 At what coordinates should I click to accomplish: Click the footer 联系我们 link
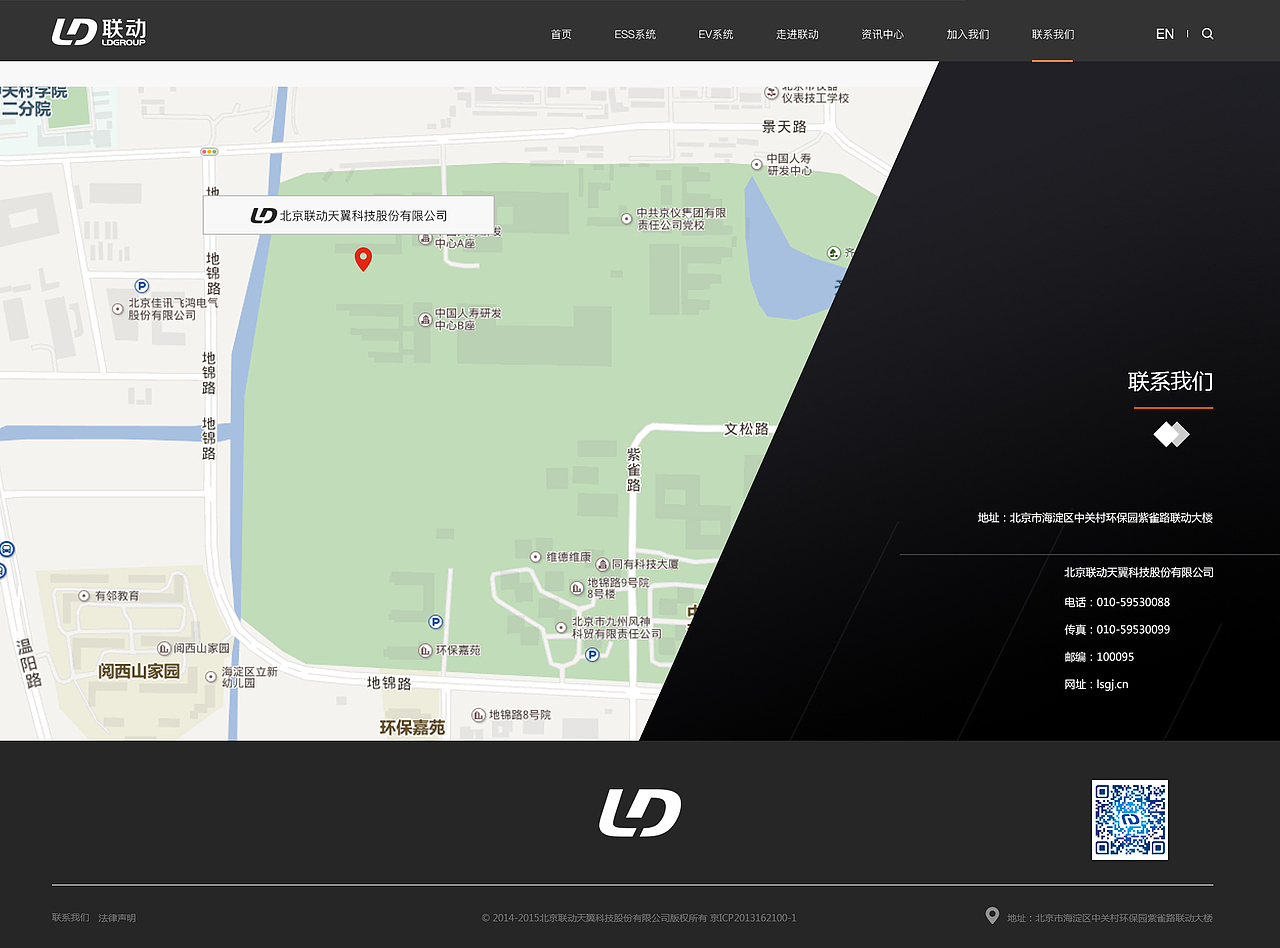(x=70, y=918)
